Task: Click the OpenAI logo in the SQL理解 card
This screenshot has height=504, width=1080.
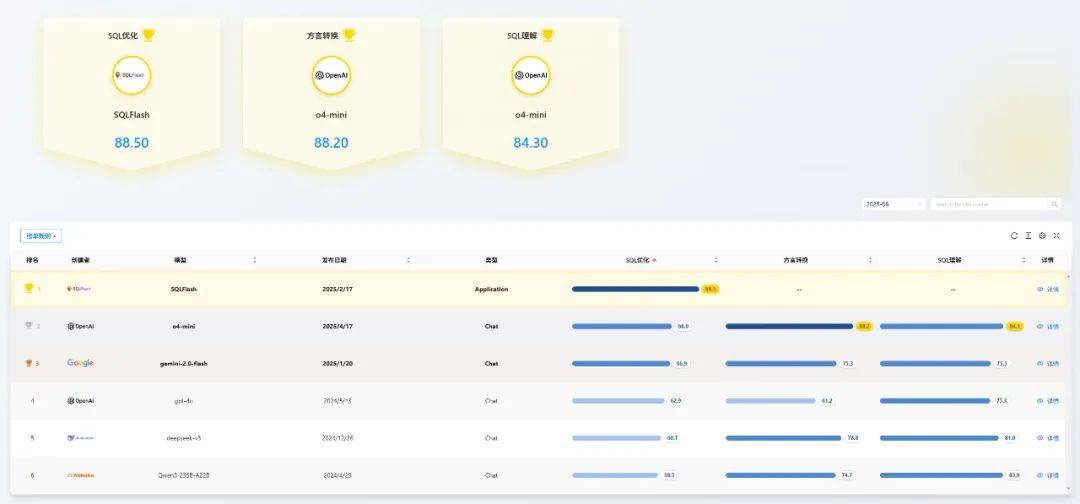Action: 530,75
